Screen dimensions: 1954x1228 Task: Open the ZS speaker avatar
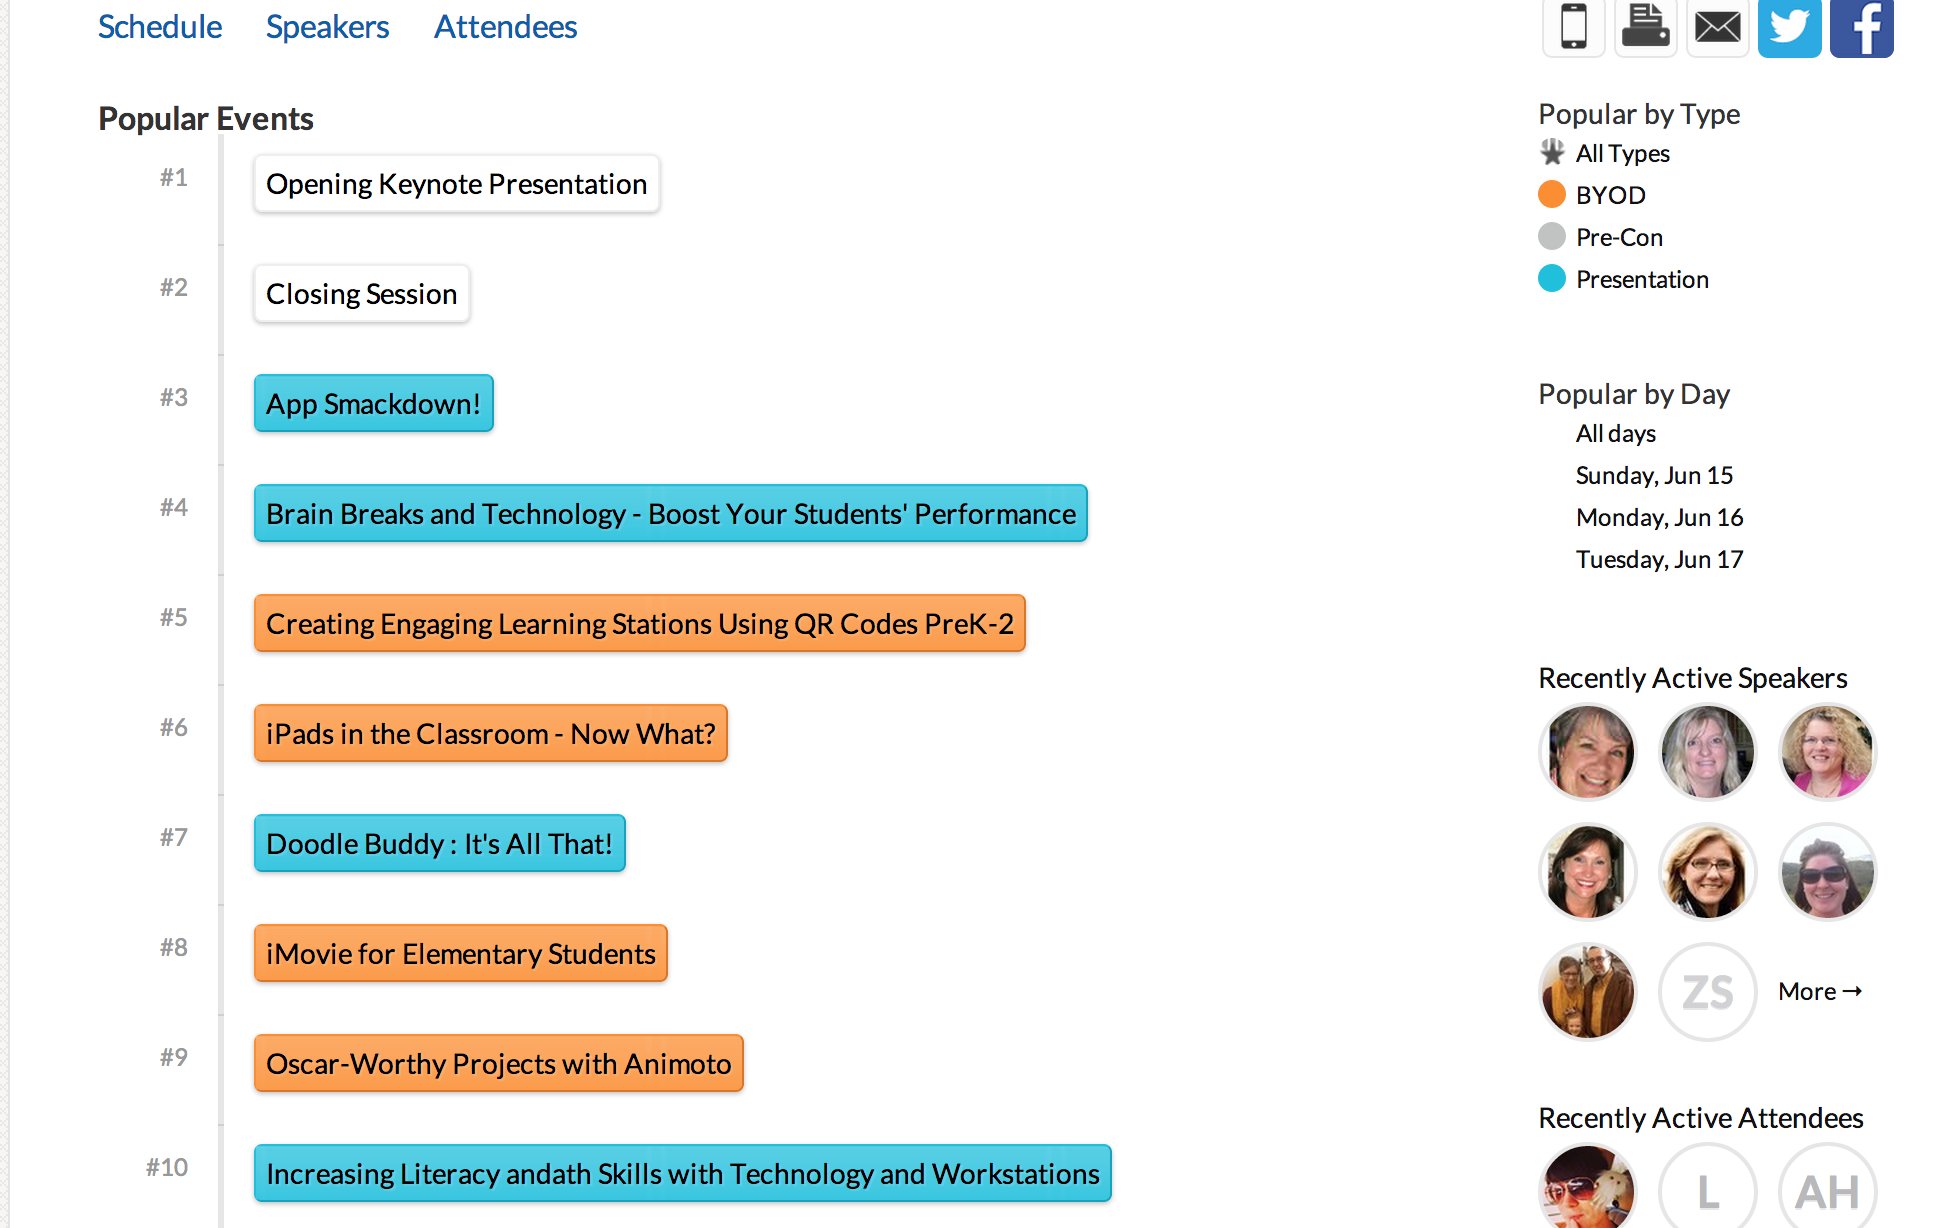pos(1708,992)
